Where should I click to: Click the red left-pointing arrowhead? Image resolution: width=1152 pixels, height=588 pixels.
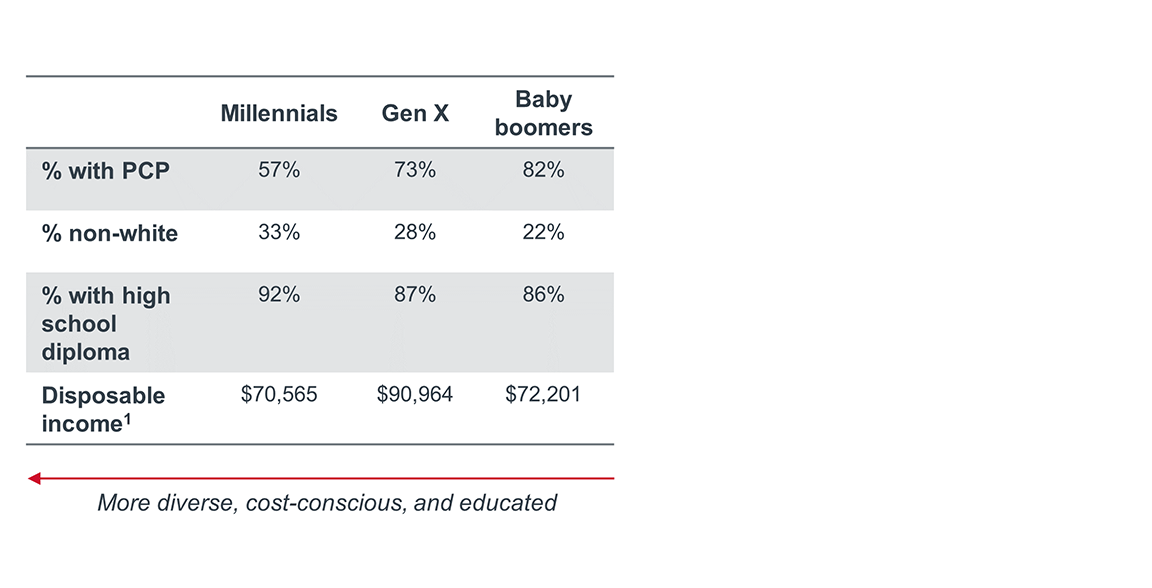pyautogui.click(x=34, y=479)
